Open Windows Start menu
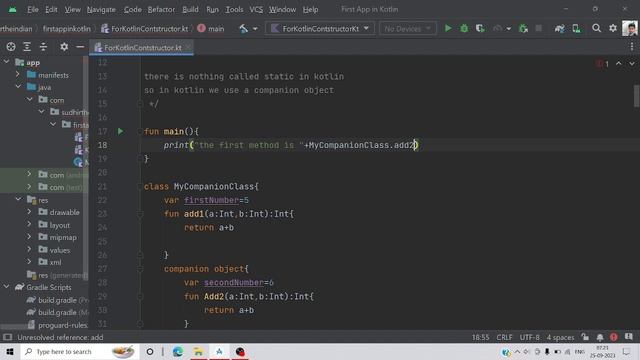The width and height of the screenshot is (640, 360). [10, 351]
